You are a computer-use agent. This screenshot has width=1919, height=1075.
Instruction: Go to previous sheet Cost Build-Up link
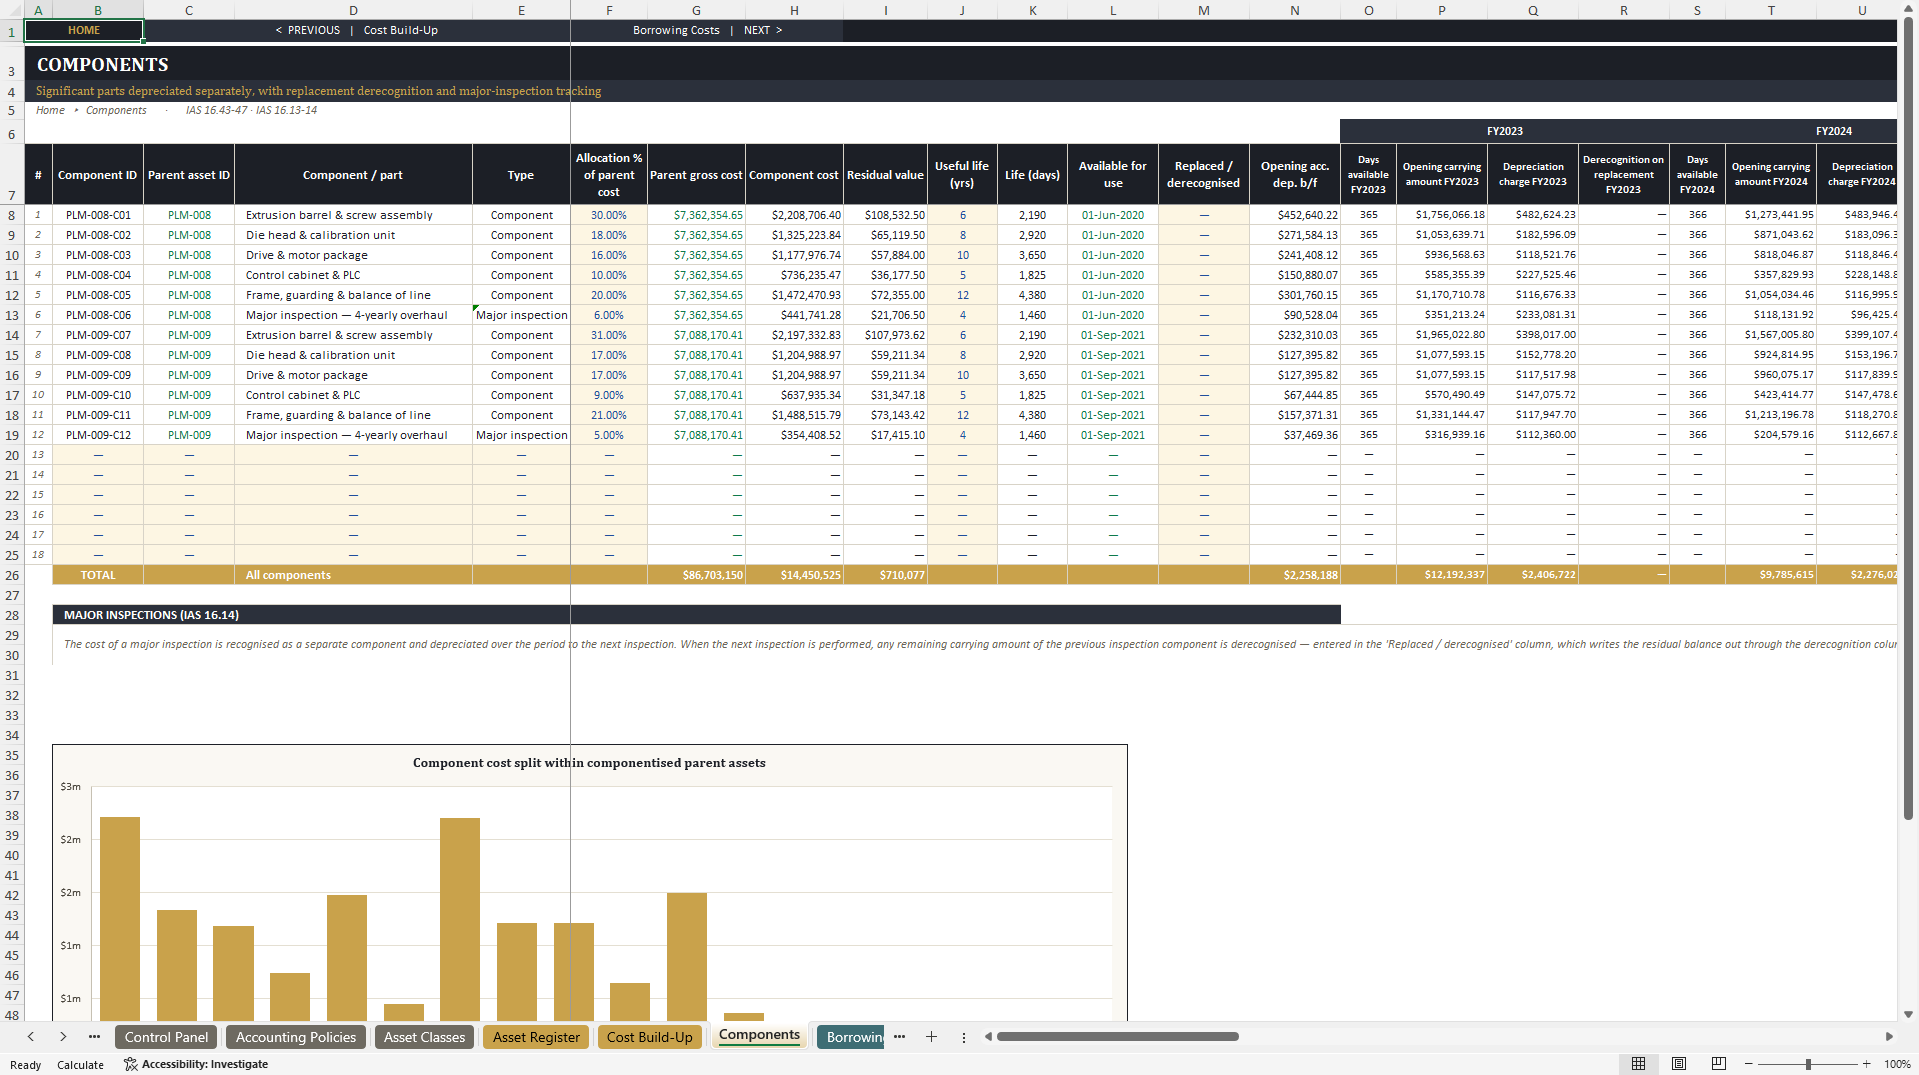[356, 30]
